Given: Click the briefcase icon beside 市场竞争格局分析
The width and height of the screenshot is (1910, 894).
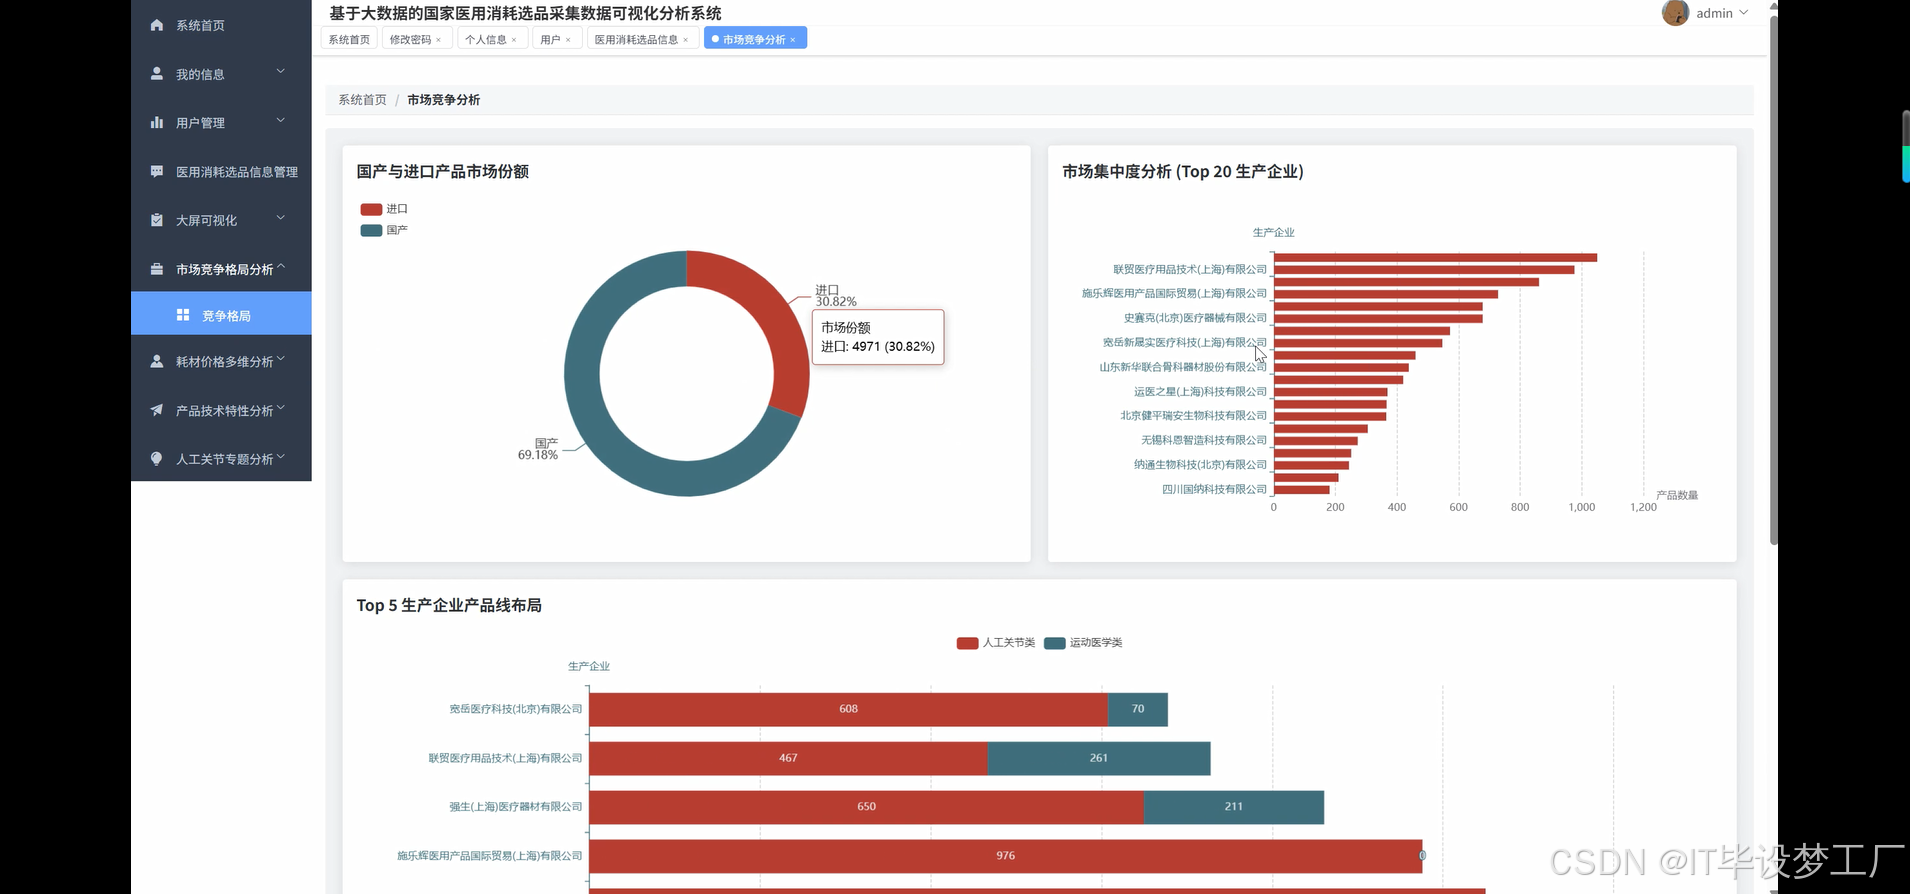Looking at the screenshot, I should (157, 269).
